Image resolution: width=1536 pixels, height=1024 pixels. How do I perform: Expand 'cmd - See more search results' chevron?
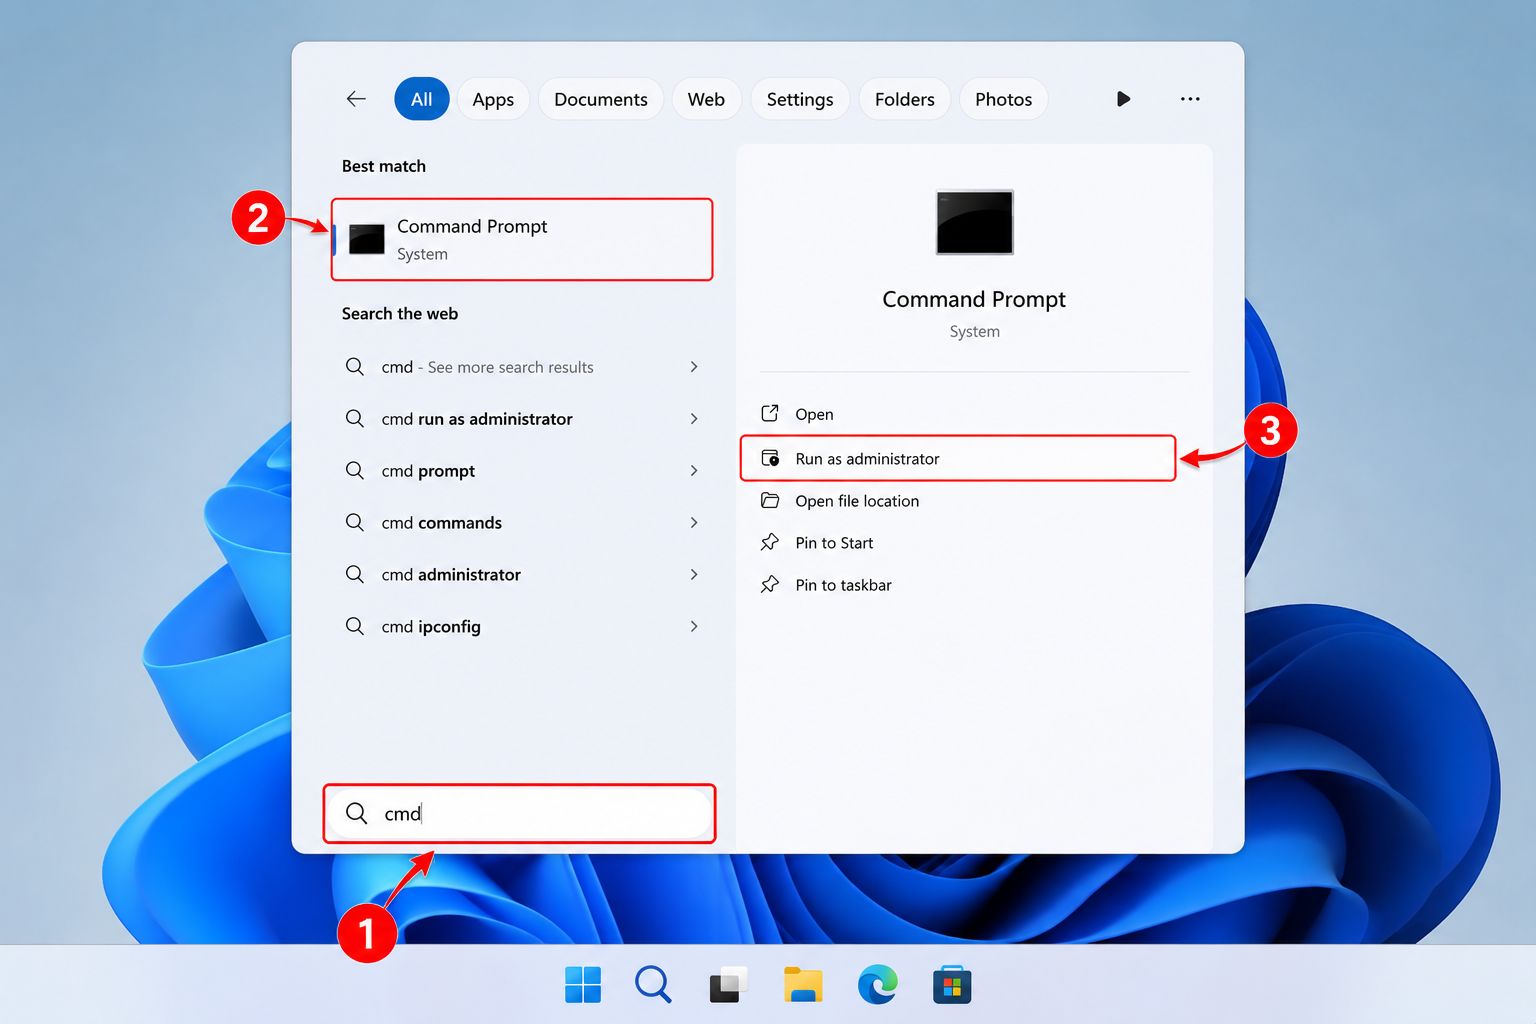tap(694, 367)
